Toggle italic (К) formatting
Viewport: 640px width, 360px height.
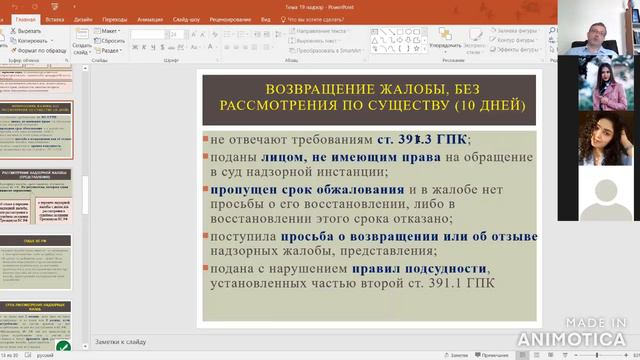click(144, 47)
